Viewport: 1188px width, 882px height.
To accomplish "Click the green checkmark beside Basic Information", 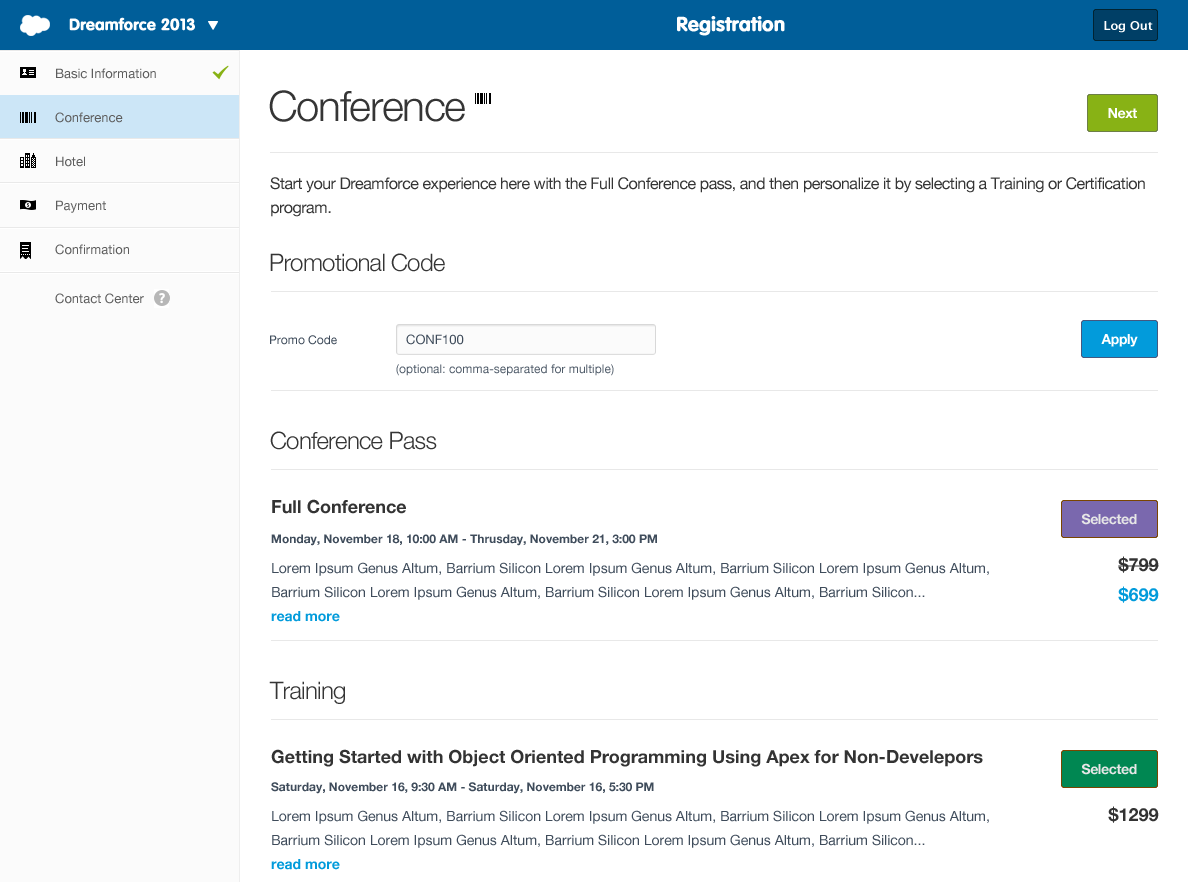I will tap(220, 73).
